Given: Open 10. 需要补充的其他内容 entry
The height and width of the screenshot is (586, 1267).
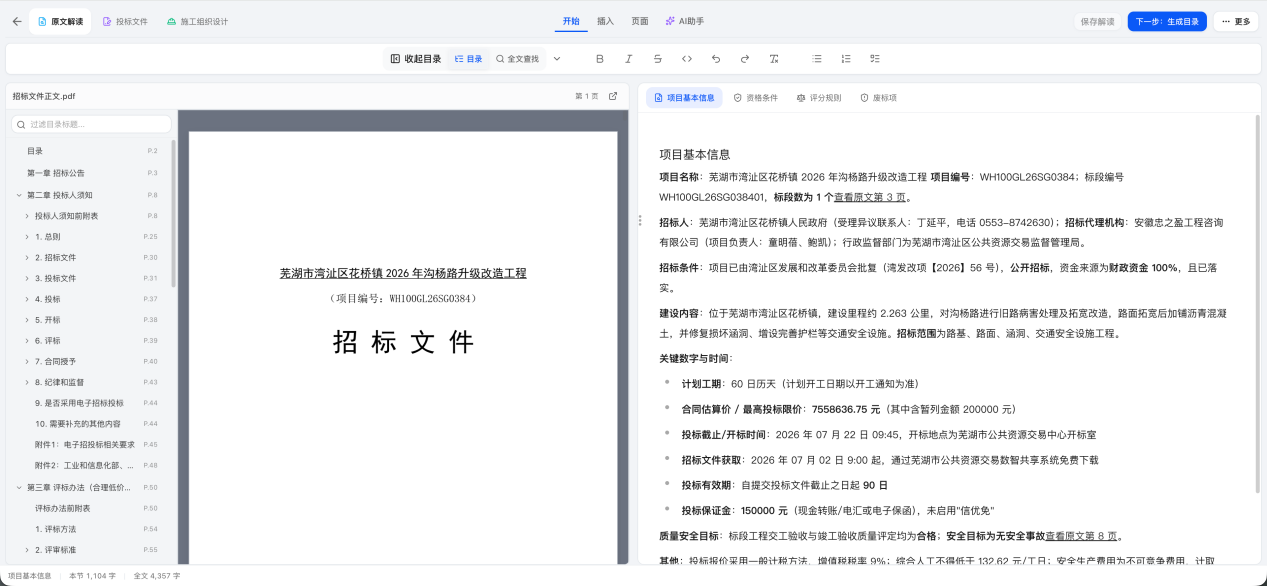Looking at the screenshot, I should (x=91, y=424).
